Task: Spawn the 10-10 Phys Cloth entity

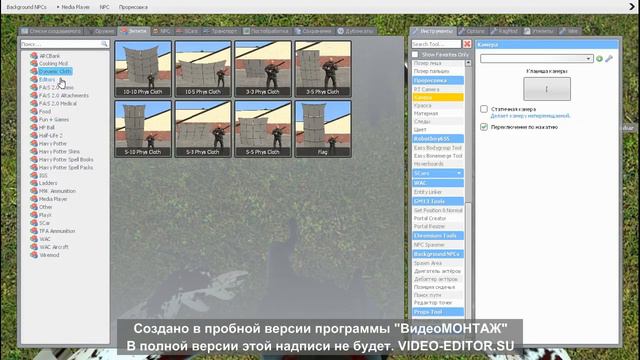Action: coord(143,69)
